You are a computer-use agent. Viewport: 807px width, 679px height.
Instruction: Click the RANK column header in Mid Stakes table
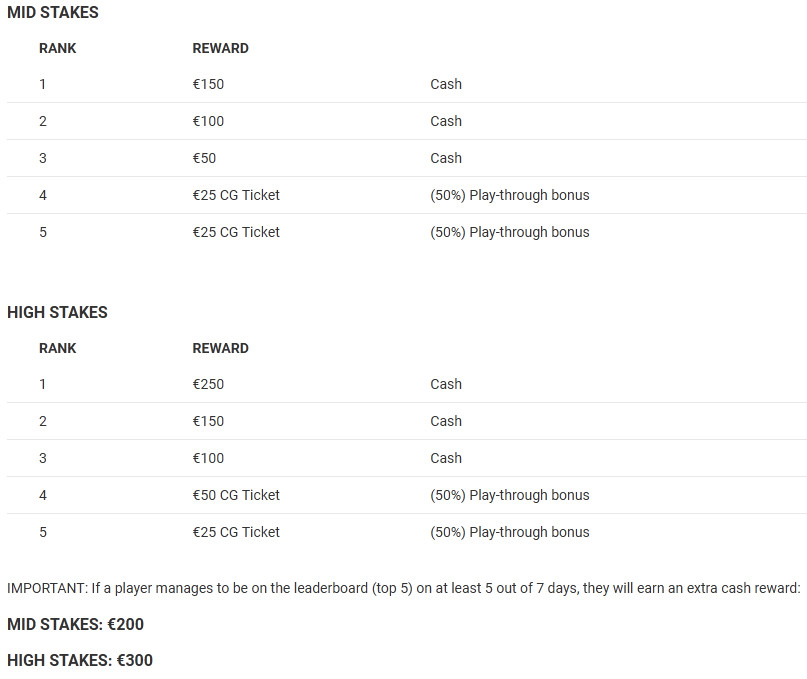pyautogui.click(x=57, y=48)
